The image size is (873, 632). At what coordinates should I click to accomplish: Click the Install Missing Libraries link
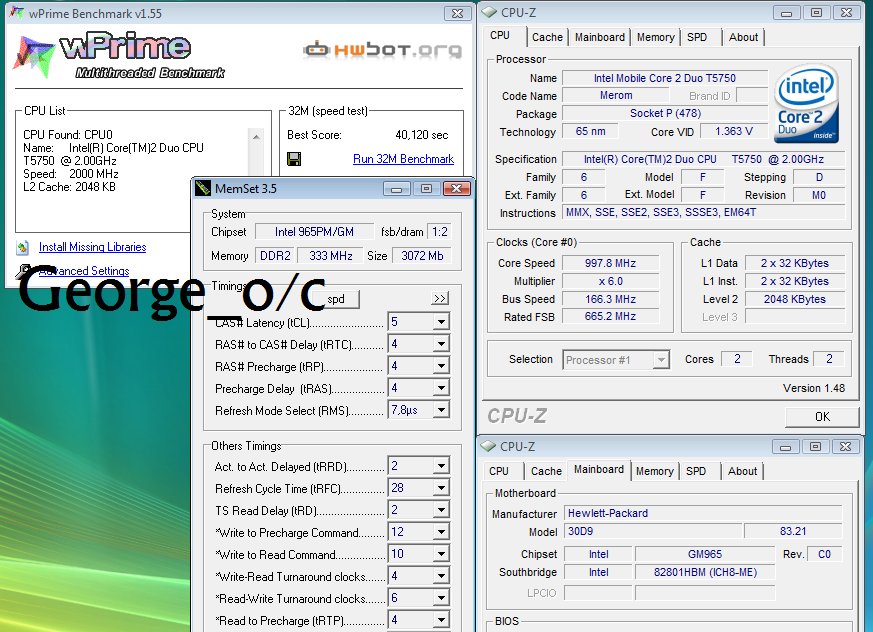pyautogui.click(x=92, y=247)
